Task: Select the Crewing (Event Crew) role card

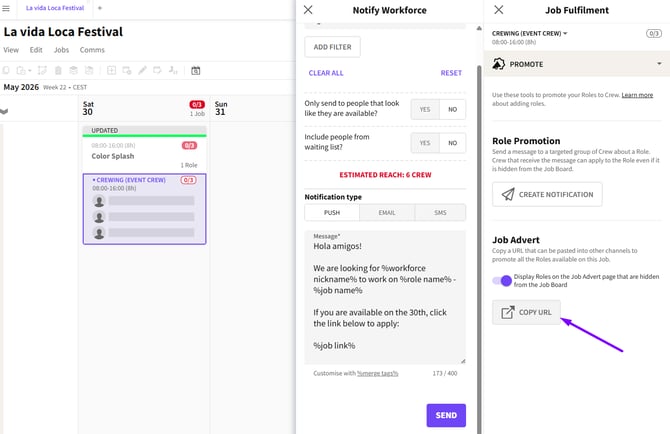Action: pos(144,209)
